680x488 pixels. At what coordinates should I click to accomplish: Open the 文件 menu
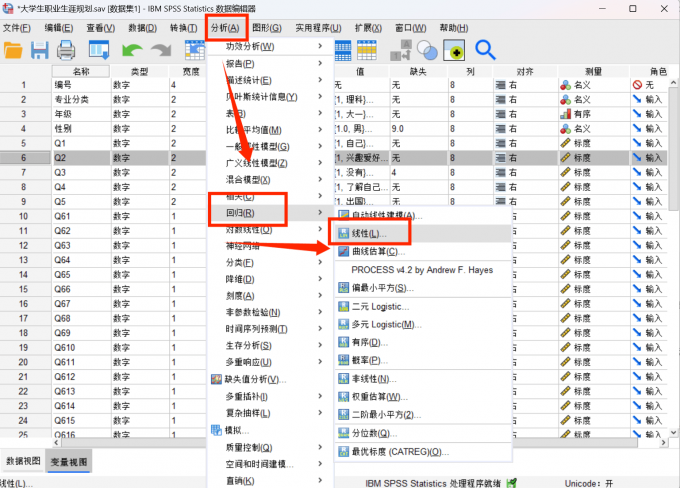pos(17,28)
